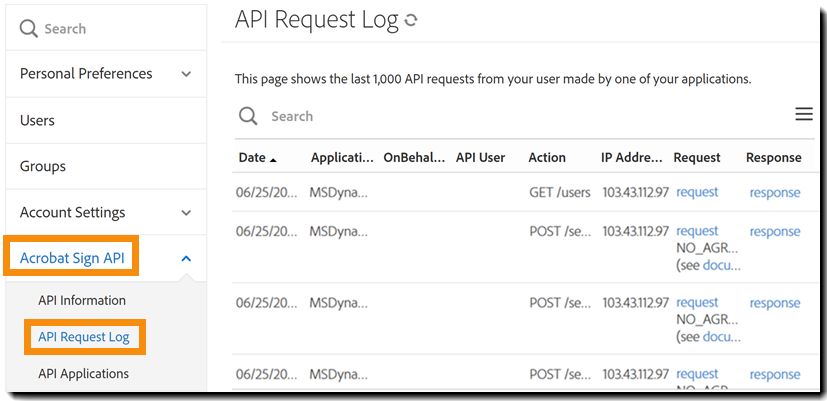Click the Request column header

(697, 158)
